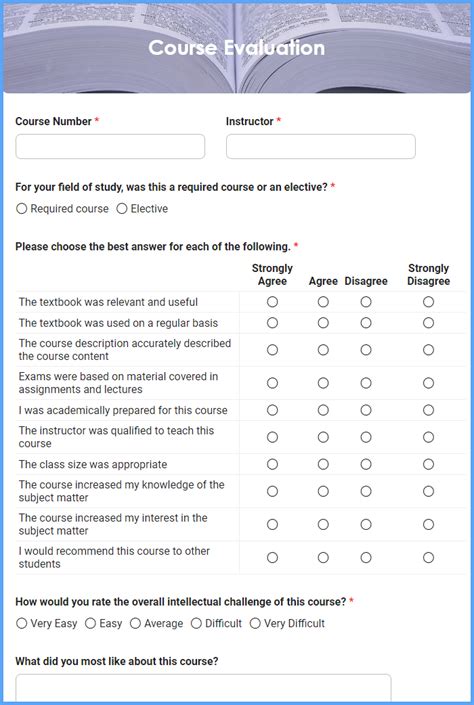Viewport: 474px width, 705px height.
Task: Choose Agree for textbook used on regular basis
Action: click(x=323, y=323)
